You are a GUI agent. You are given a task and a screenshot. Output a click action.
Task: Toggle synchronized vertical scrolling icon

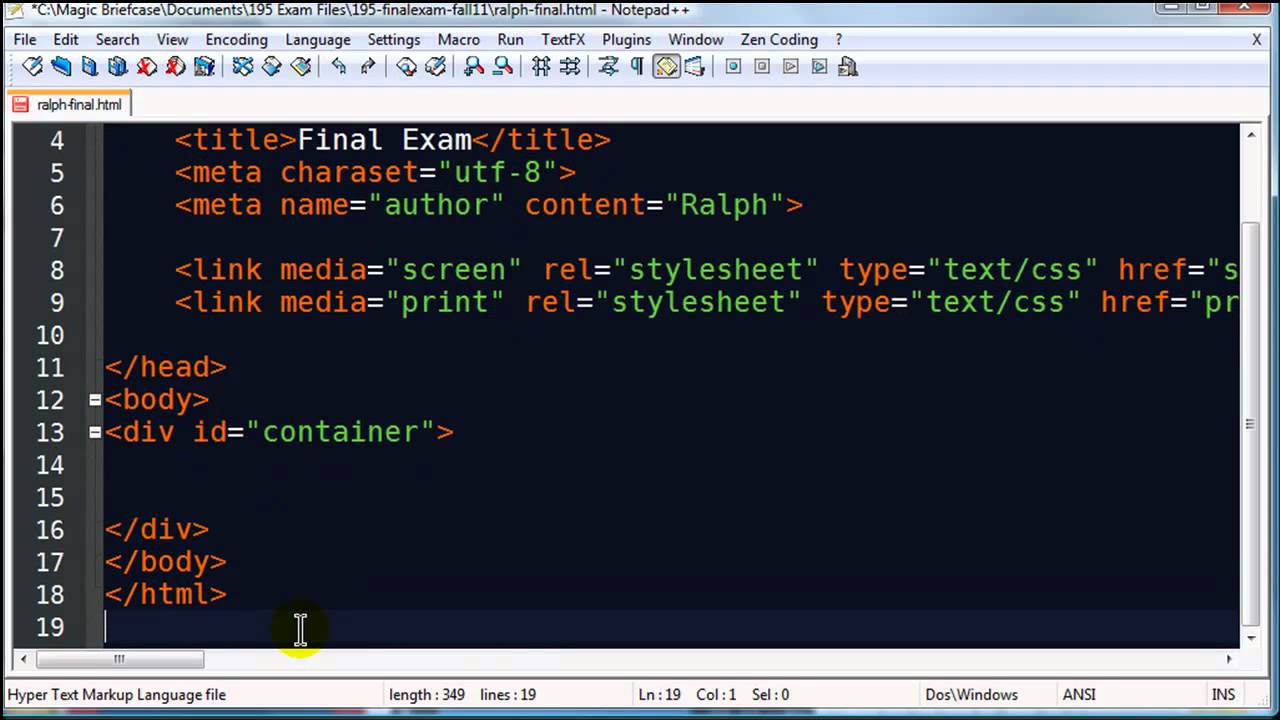click(x=541, y=67)
